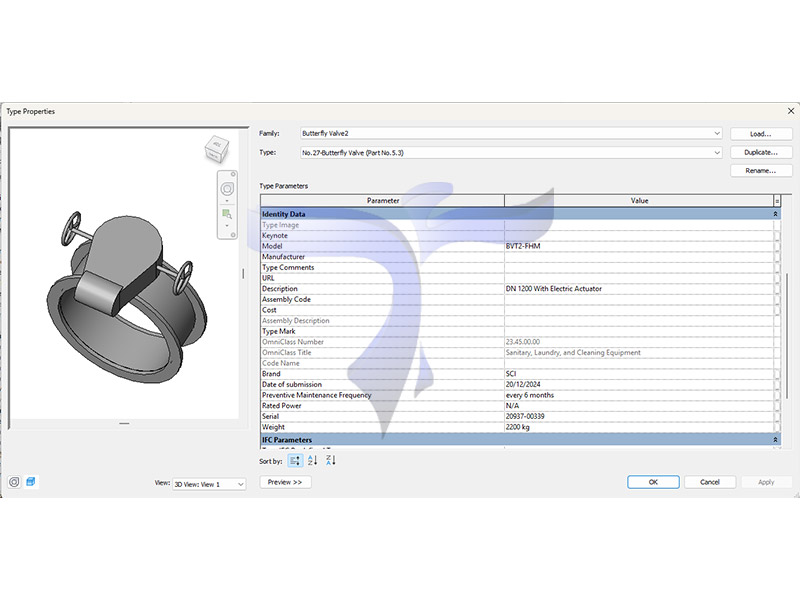Collapse the Identity Data parameter group

pyautogui.click(x=776, y=214)
